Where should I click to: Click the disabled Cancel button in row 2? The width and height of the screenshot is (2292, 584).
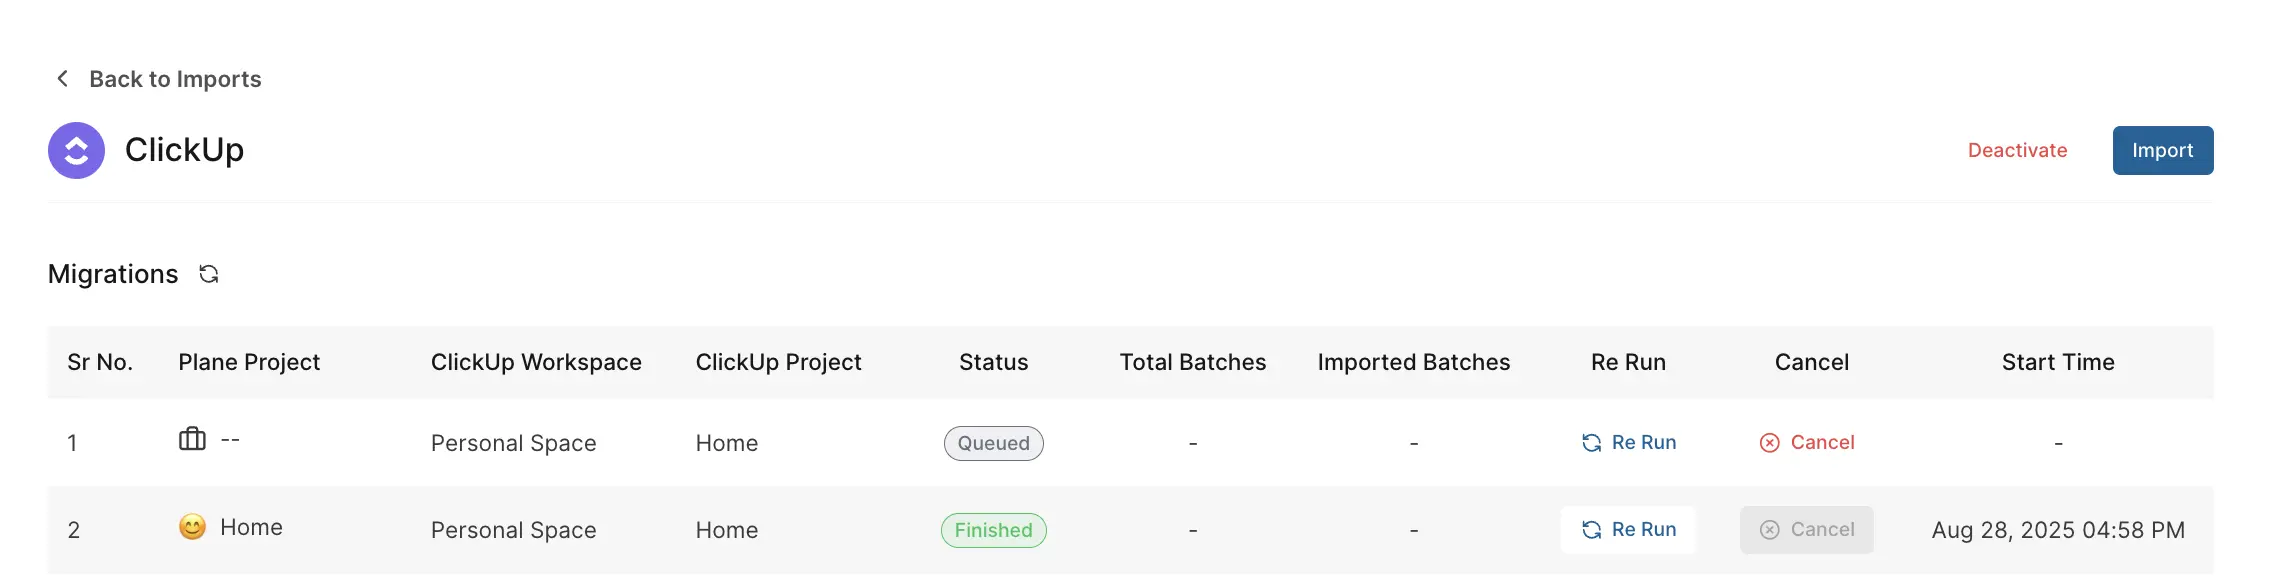tap(1806, 530)
